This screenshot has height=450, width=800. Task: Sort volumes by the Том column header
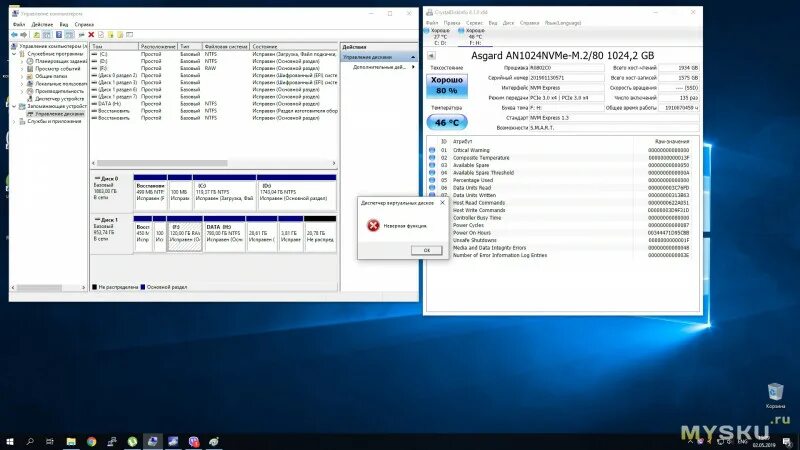tap(114, 46)
